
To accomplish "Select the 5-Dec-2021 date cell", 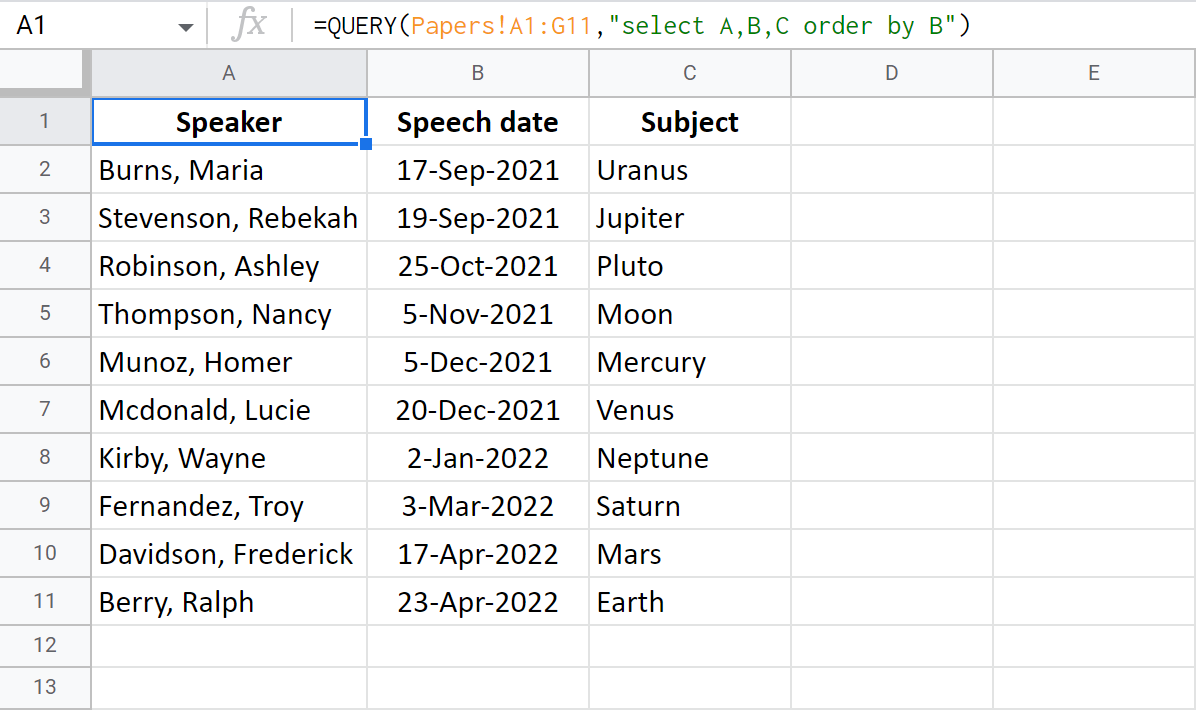I will (477, 361).
